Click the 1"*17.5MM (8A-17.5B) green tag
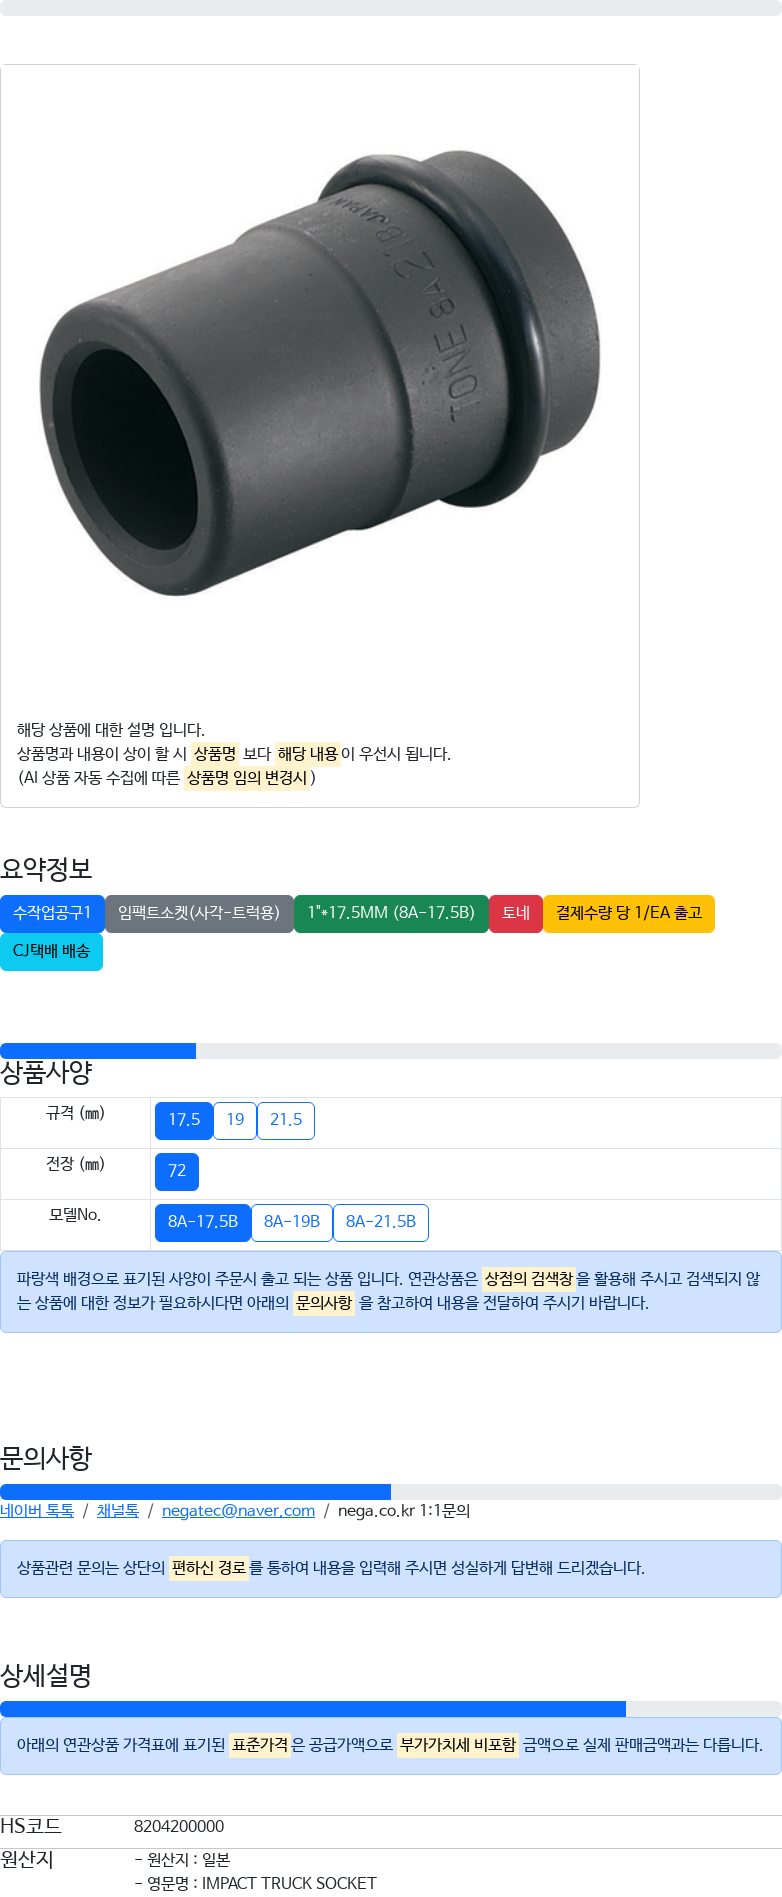 [391, 913]
